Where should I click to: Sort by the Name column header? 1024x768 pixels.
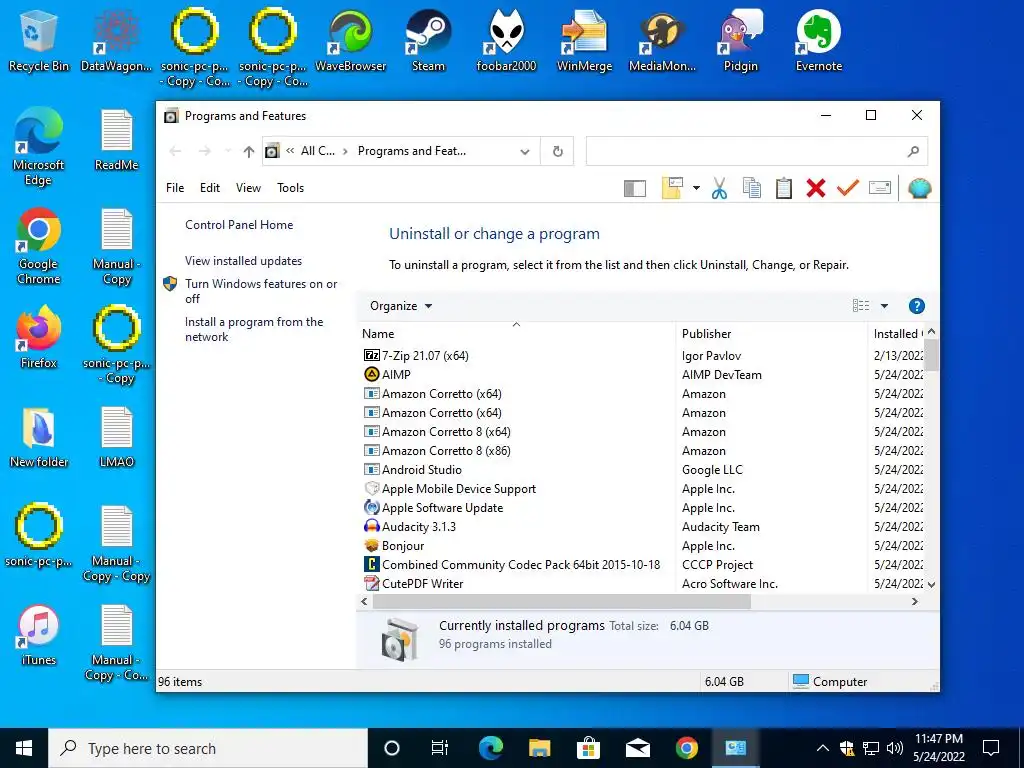(x=378, y=334)
